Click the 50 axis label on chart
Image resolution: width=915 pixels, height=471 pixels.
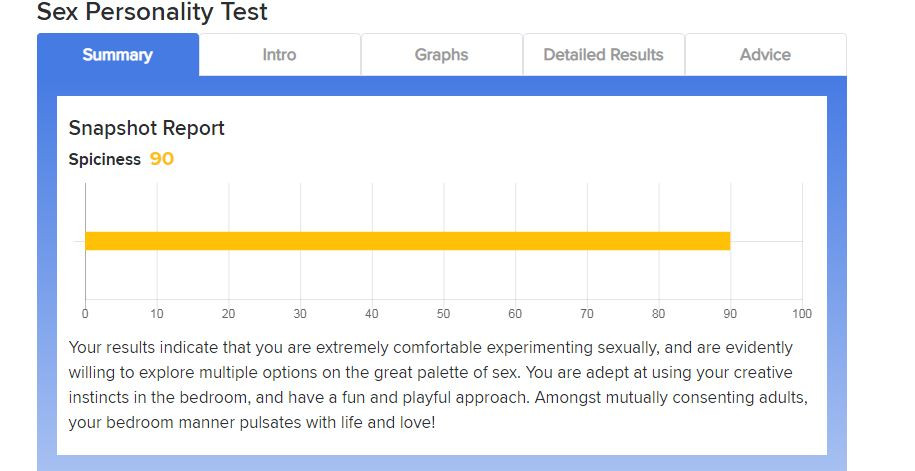point(443,314)
